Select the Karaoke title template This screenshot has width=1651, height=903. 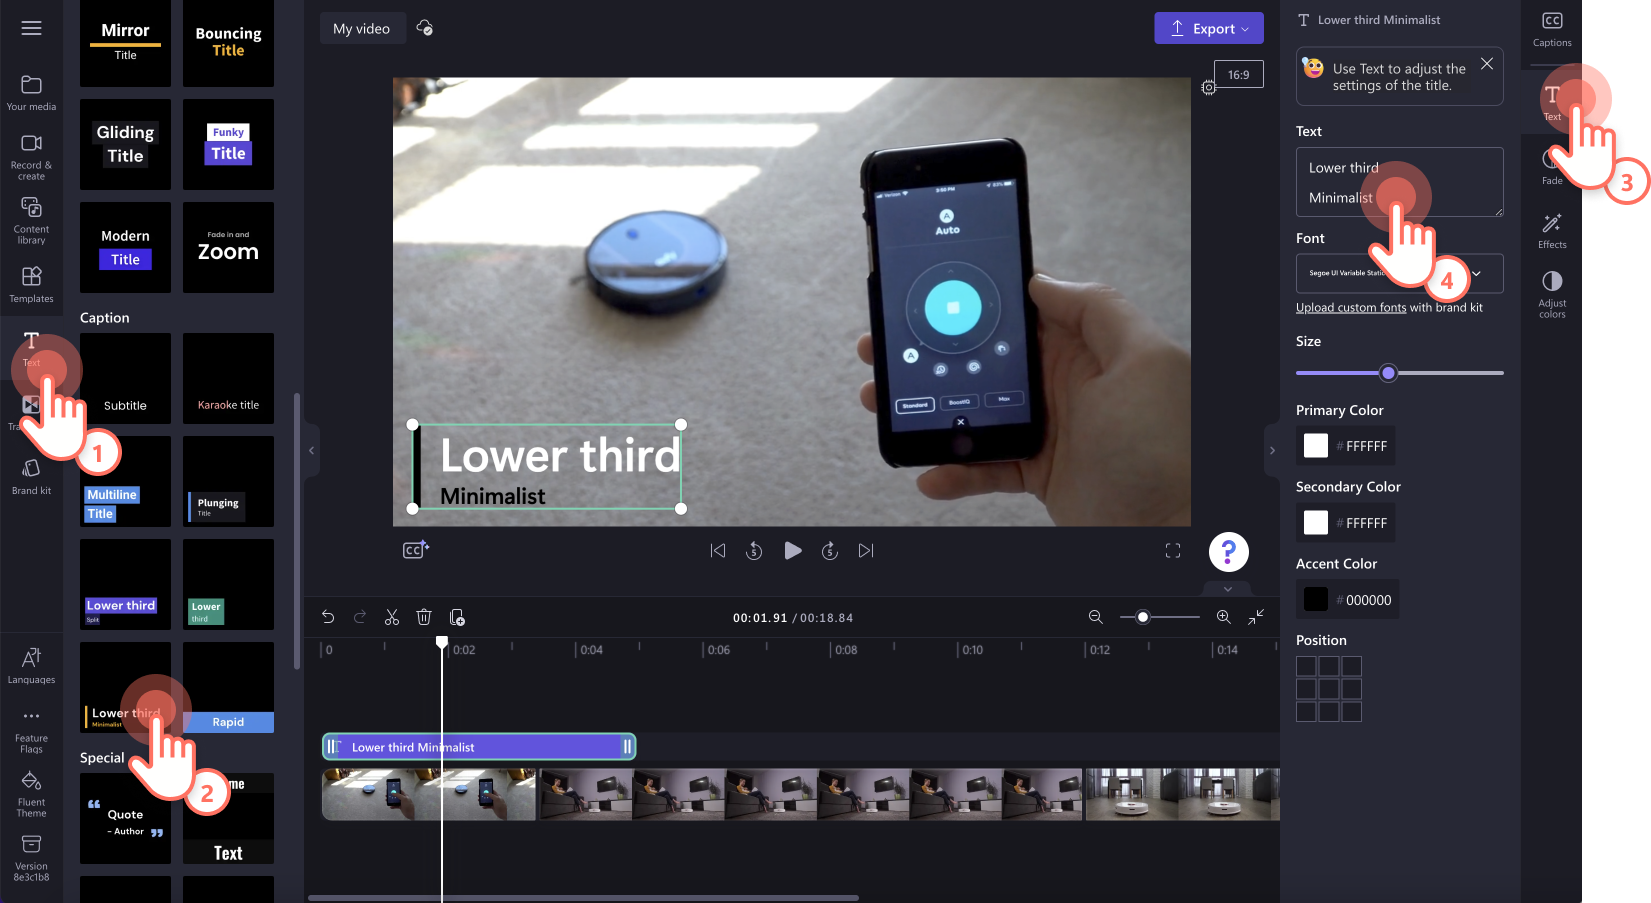point(228,378)
